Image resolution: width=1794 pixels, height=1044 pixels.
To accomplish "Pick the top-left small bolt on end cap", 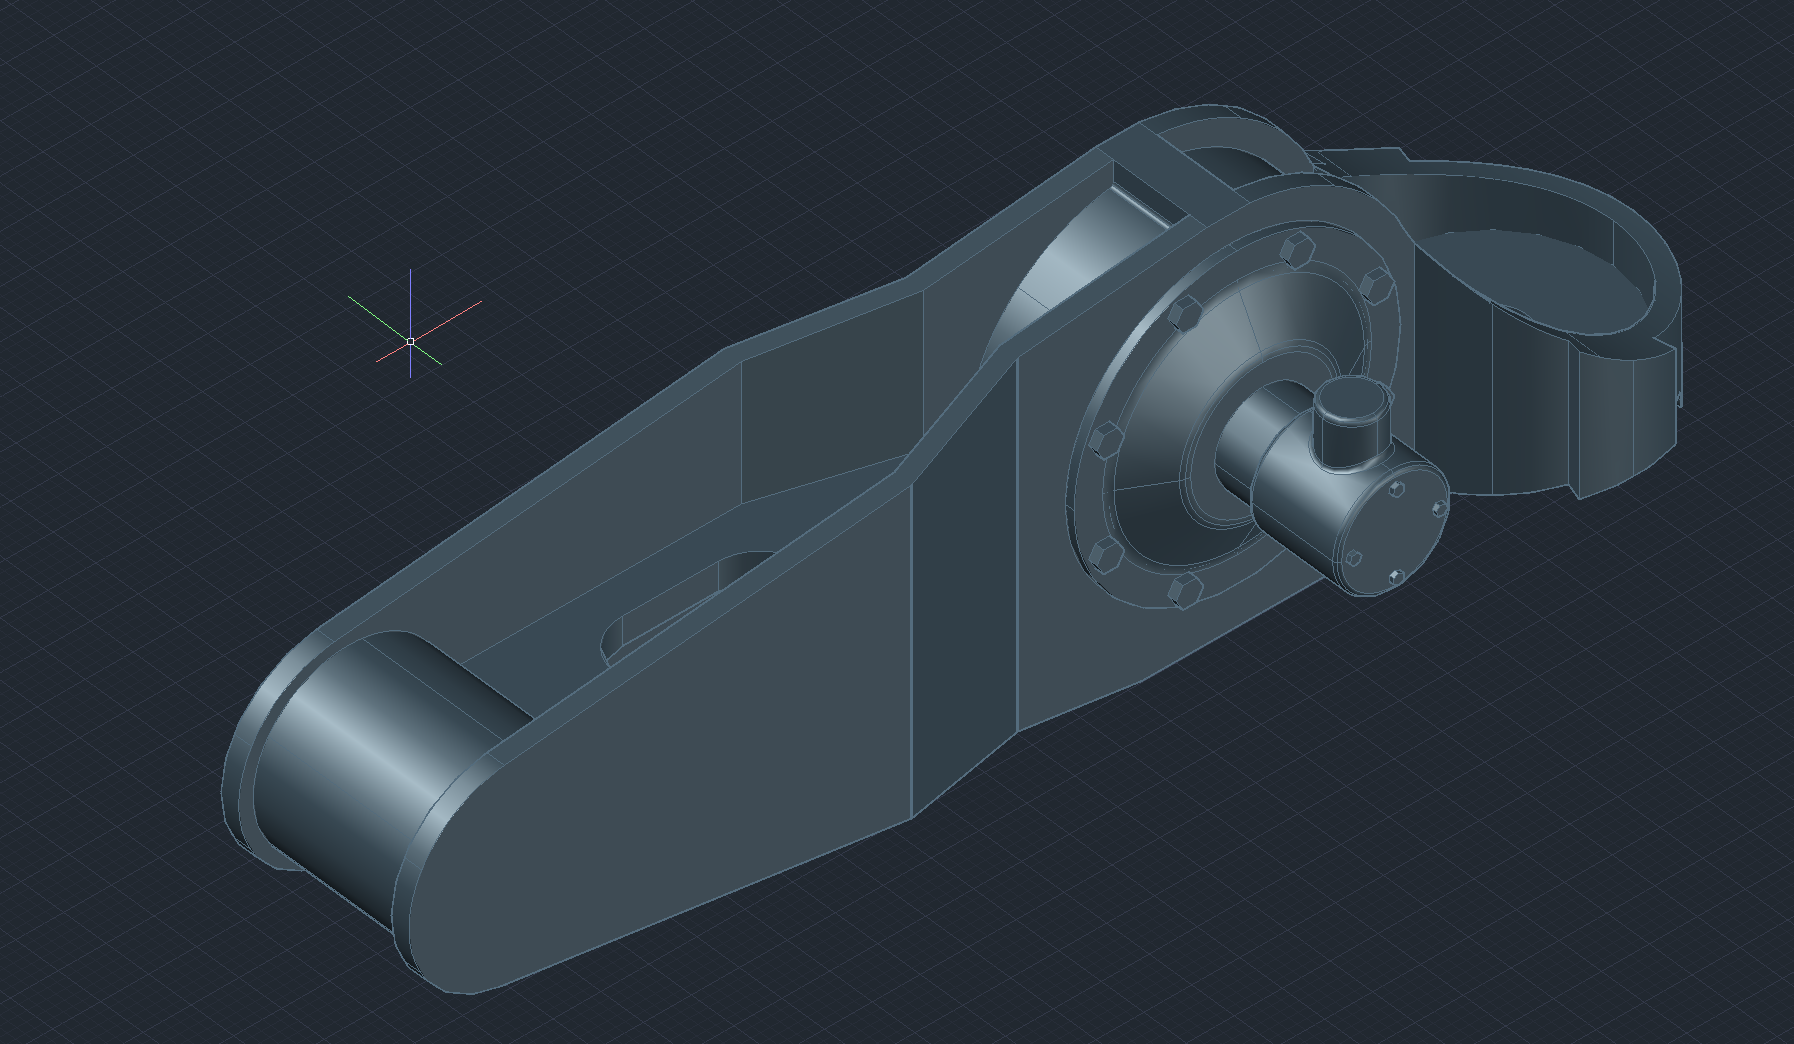I will (1396, 489).
